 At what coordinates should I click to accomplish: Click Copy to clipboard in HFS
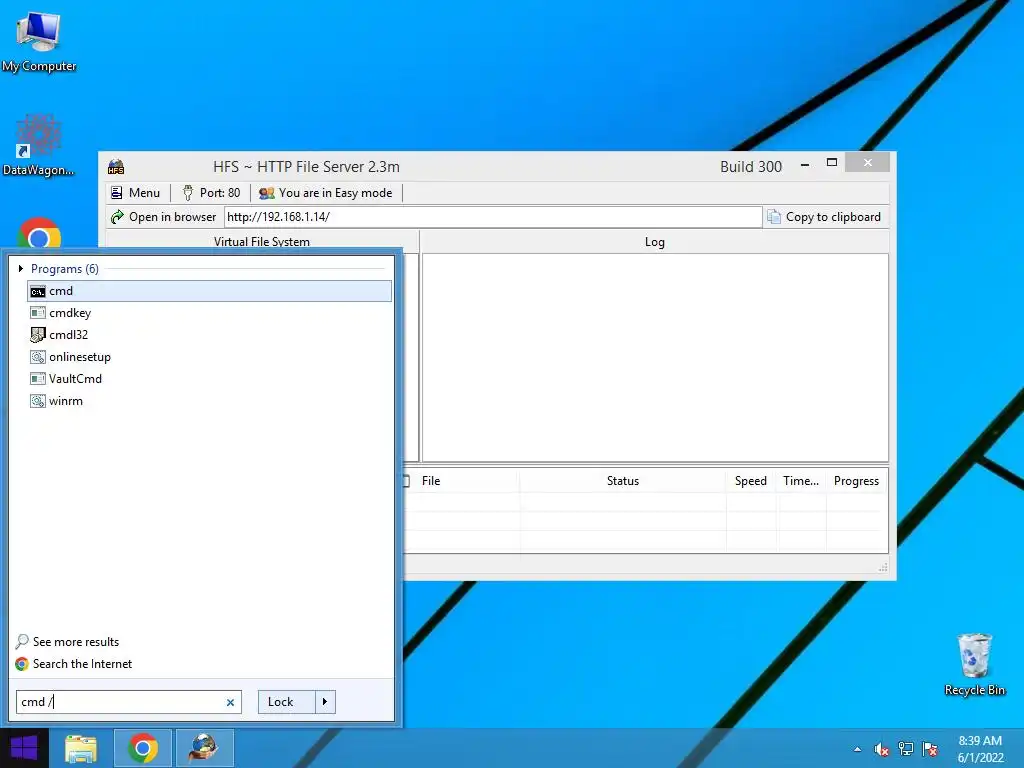(x=824, y=217)
